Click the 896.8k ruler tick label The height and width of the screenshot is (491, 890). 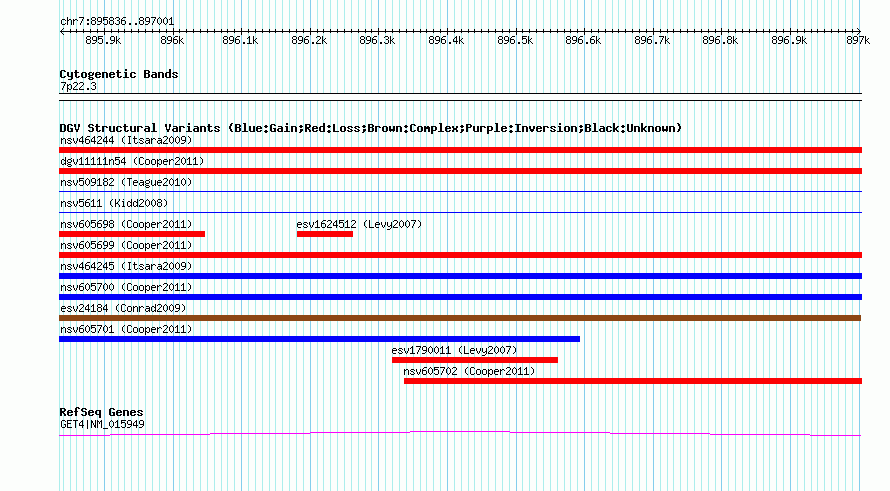pos(720,40)
